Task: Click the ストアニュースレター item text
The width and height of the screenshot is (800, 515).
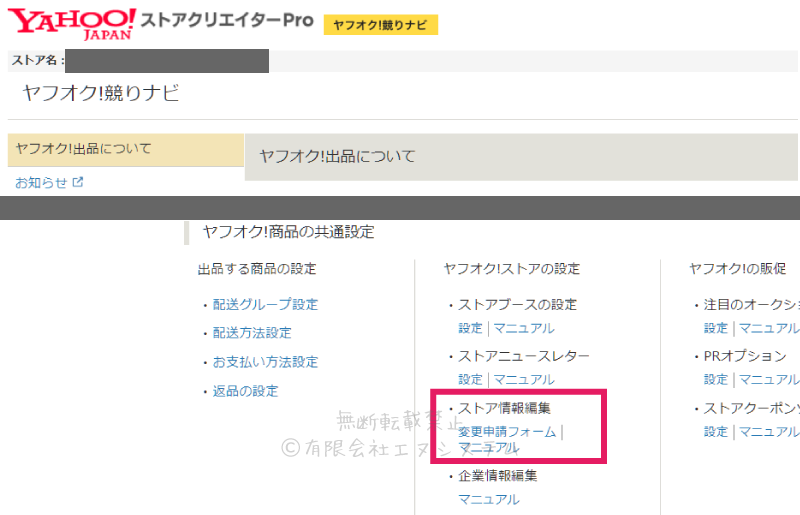Action: [523, 356]
